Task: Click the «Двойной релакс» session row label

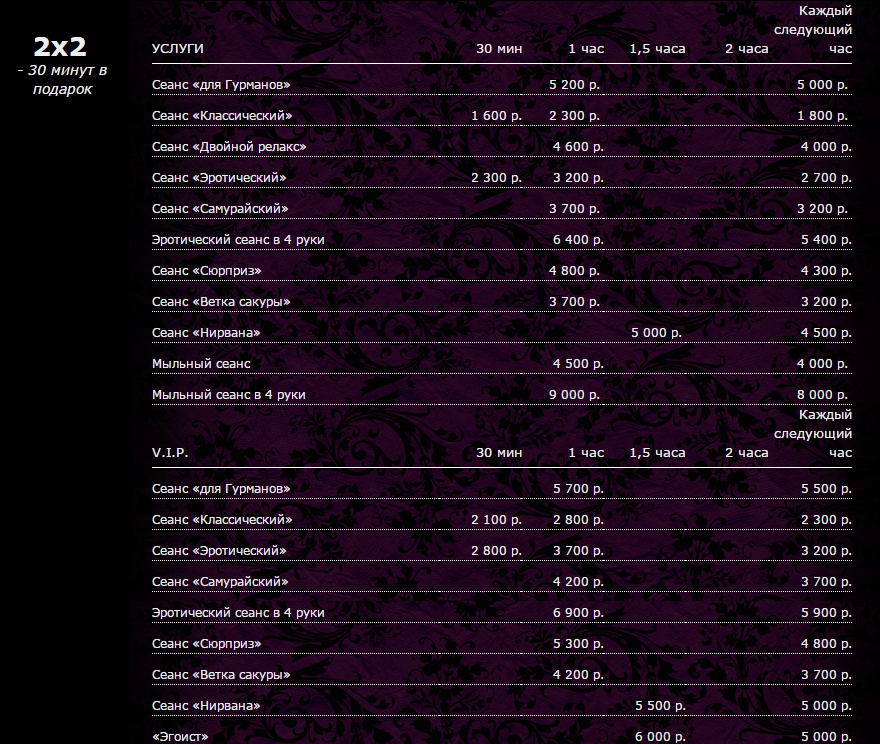Action: pyautogui.click(x=229, y=147)
